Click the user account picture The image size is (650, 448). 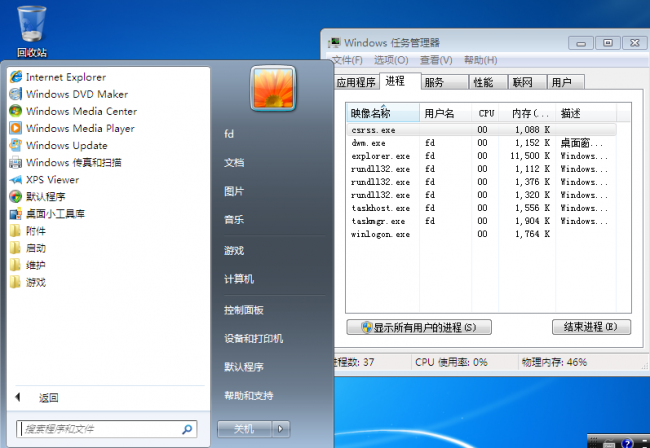pyautogui.click(x=273, y=89)
